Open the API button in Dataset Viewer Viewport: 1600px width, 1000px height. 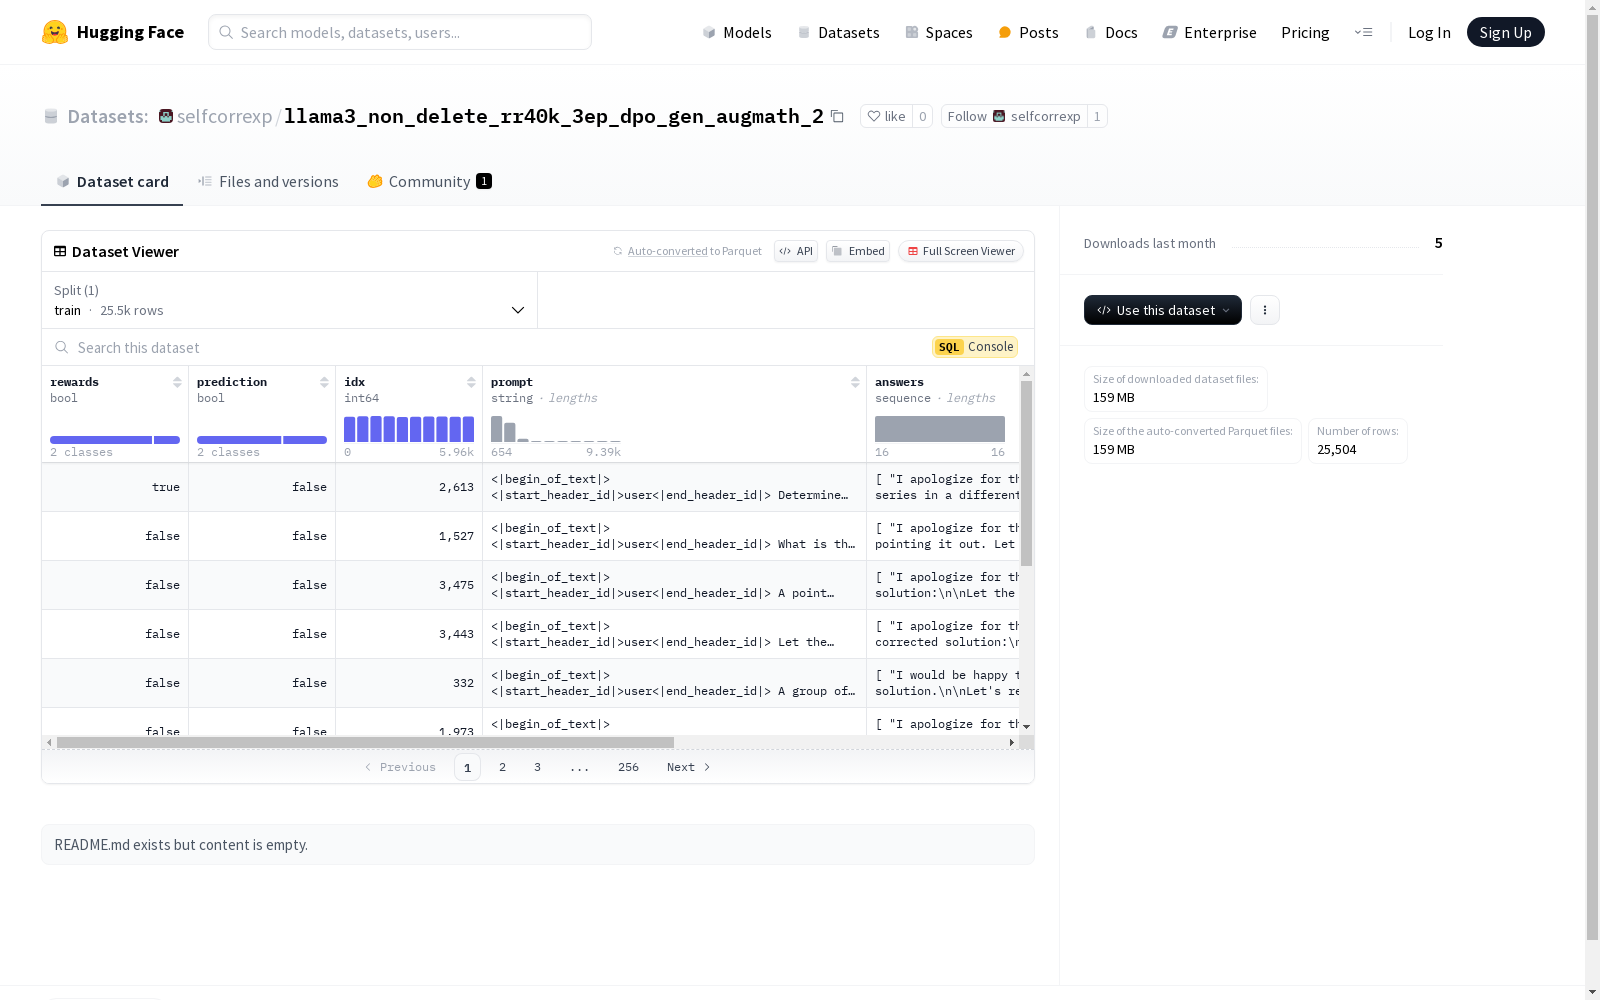tap(796, 251)
